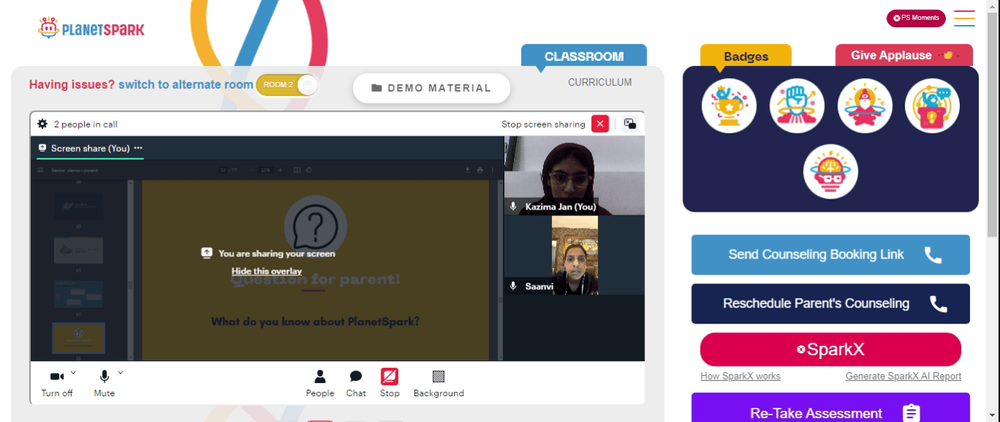
Task: Click Send Counseling Booking Link
Action: click(x=830, y=255)
